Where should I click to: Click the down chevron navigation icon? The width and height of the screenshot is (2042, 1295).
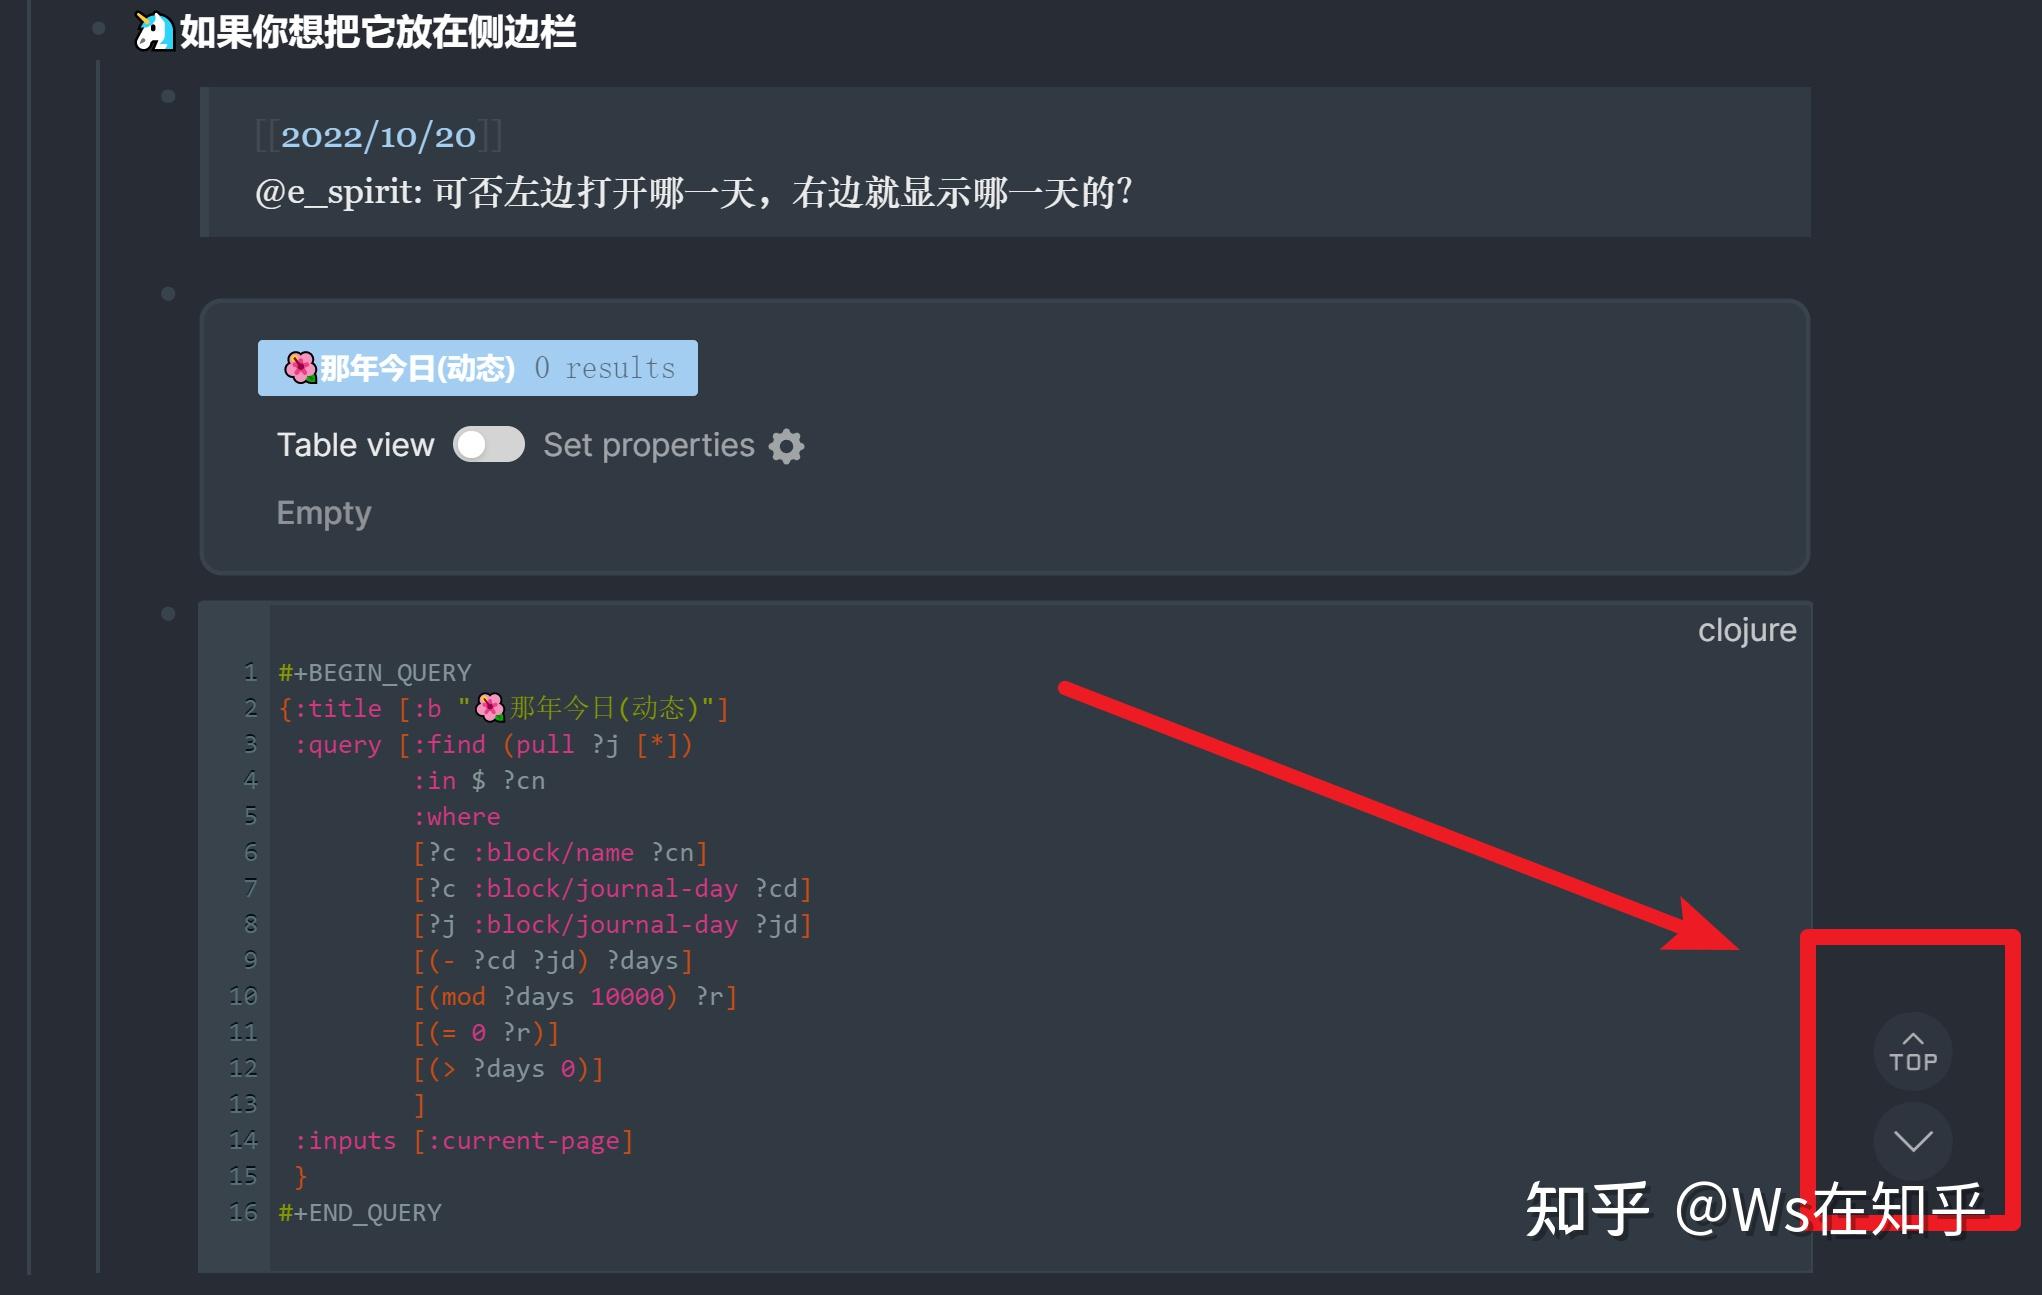click(1913, 1142)
